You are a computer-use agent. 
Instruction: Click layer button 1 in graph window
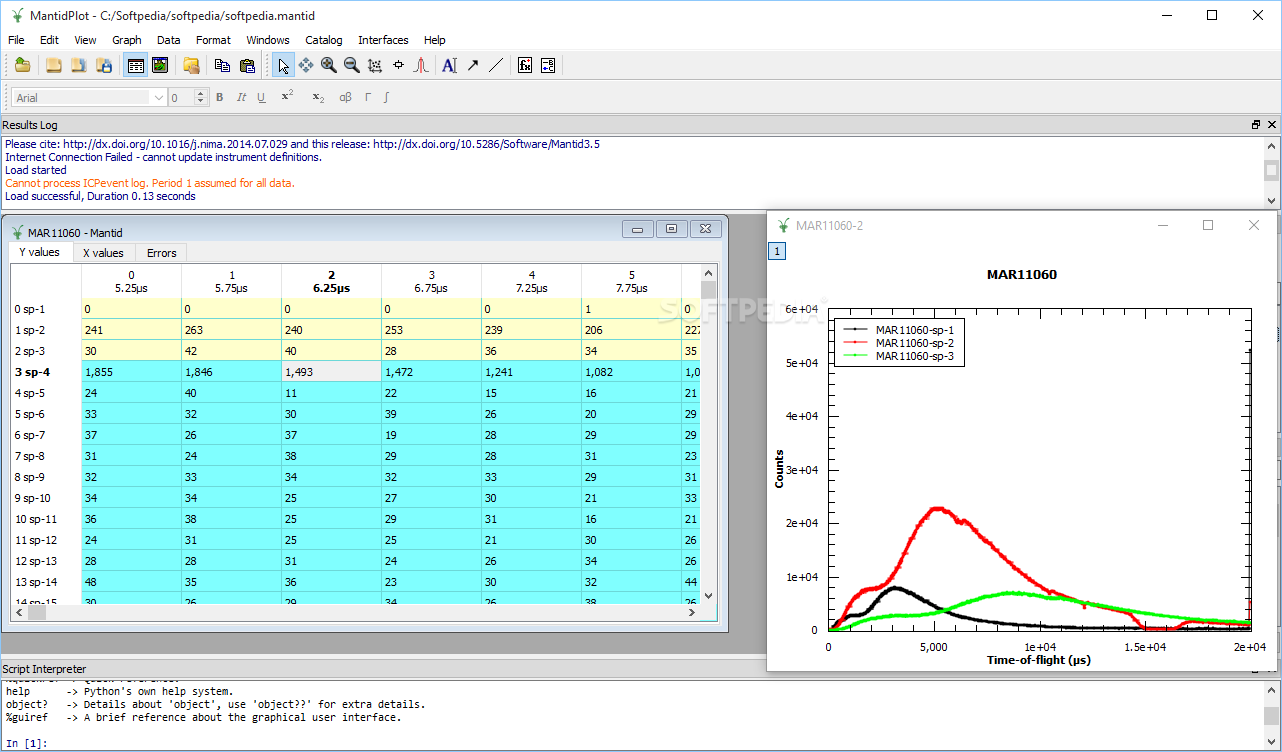(777, 251)
